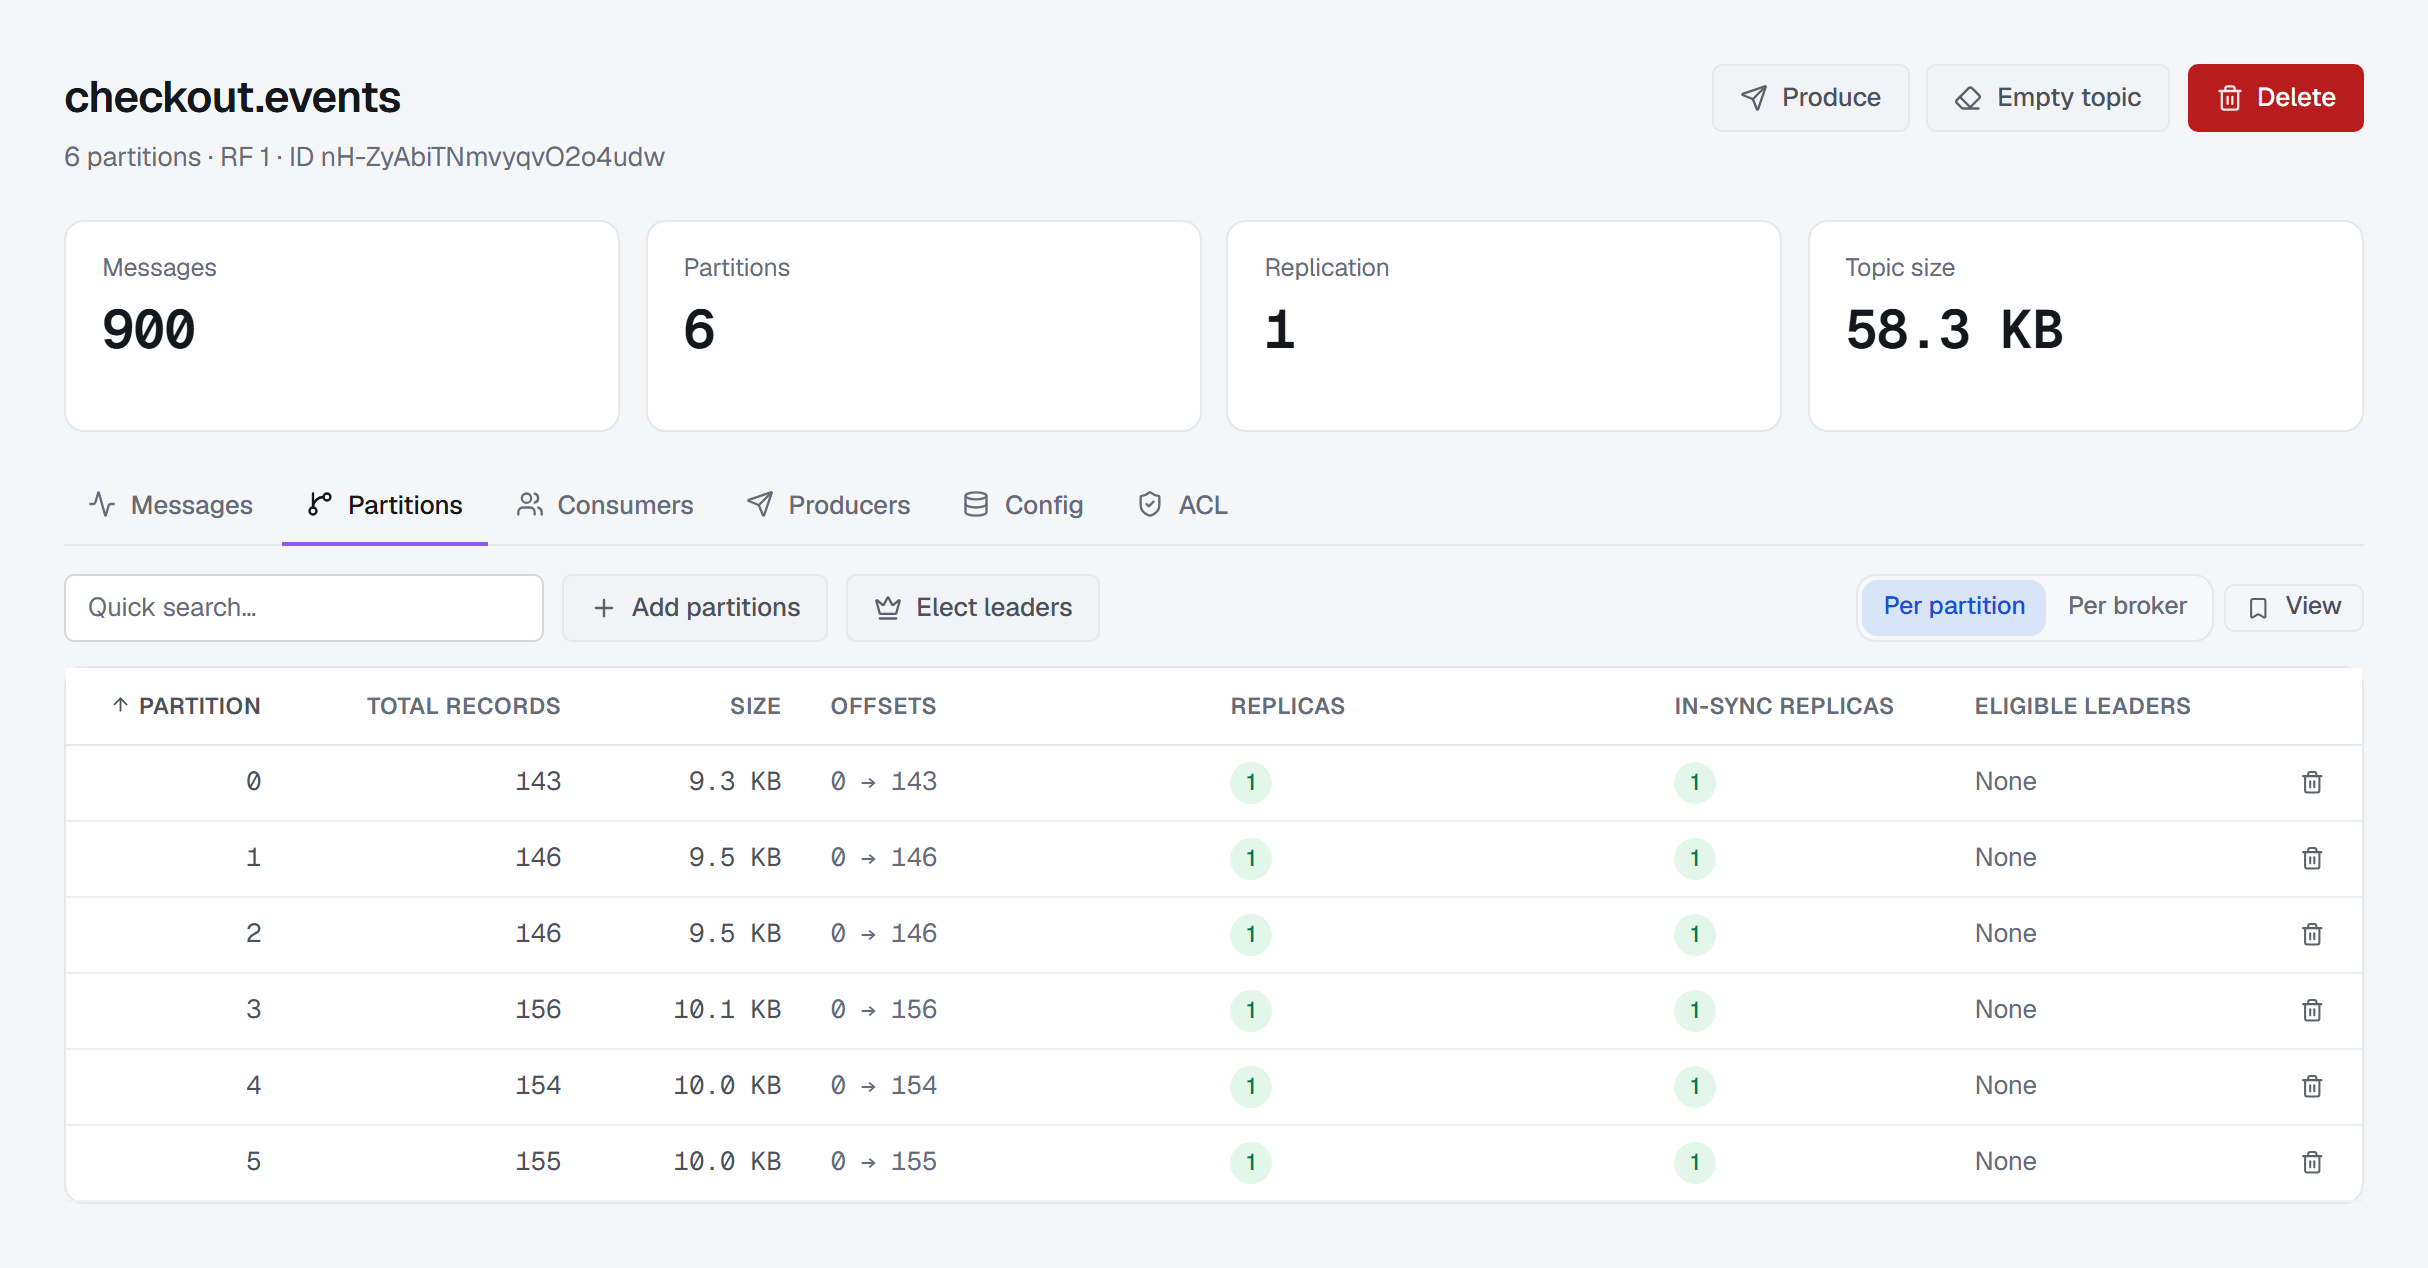Screen dimensions: 2428x1268
Task: Click the topic ID nH-ZyAbiTNmvyqvO2o4udw text
Action: point(477,157)
